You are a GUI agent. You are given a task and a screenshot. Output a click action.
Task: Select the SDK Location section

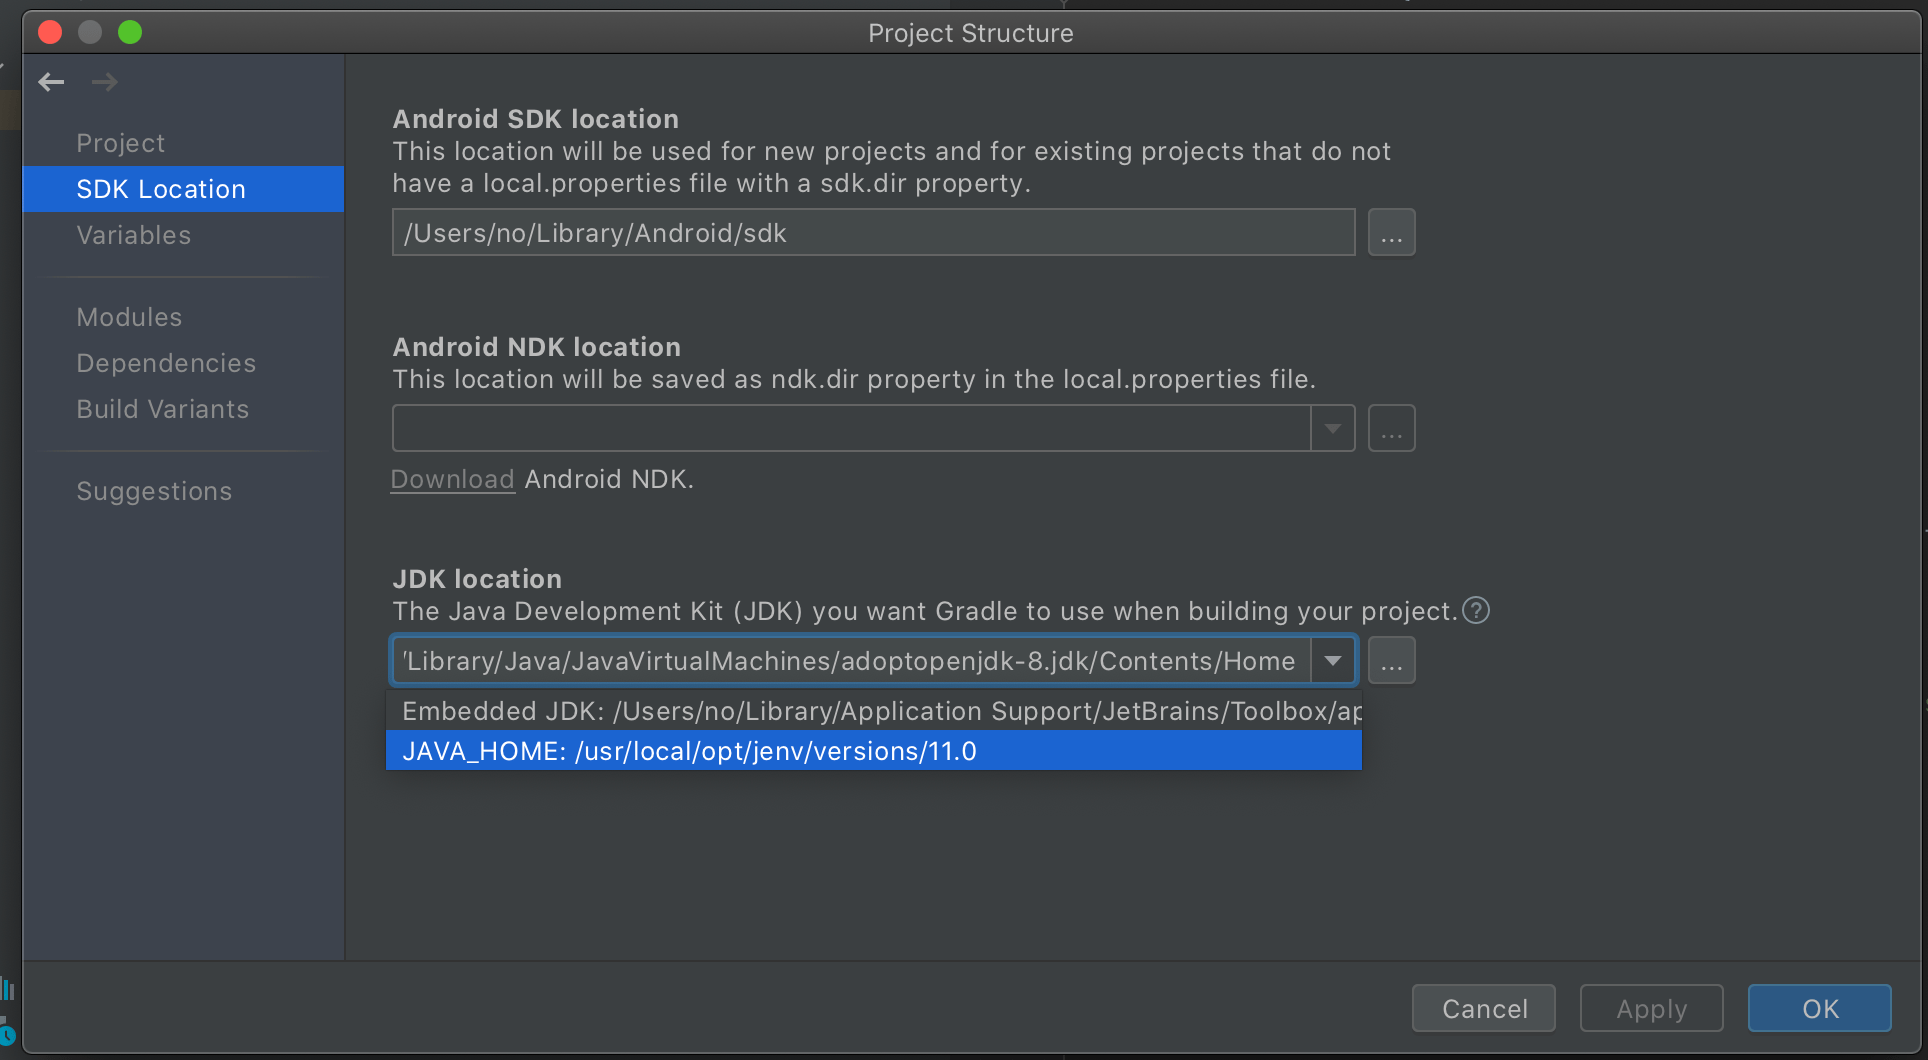tap(160, 188)
